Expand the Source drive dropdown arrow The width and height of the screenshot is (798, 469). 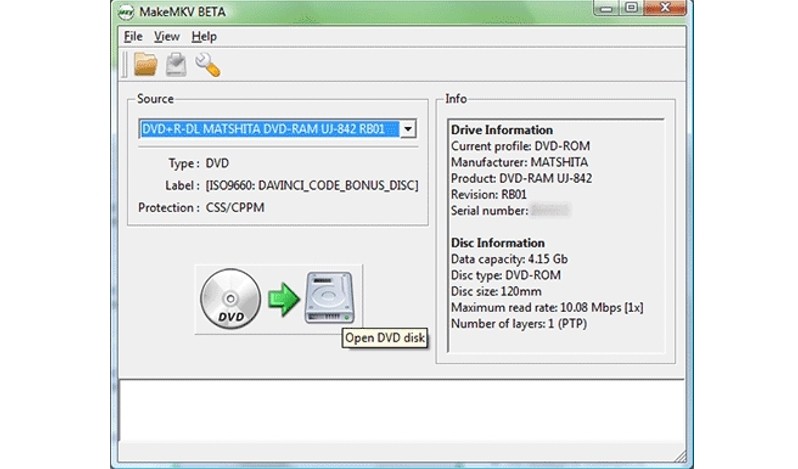[x=408, y=129]
